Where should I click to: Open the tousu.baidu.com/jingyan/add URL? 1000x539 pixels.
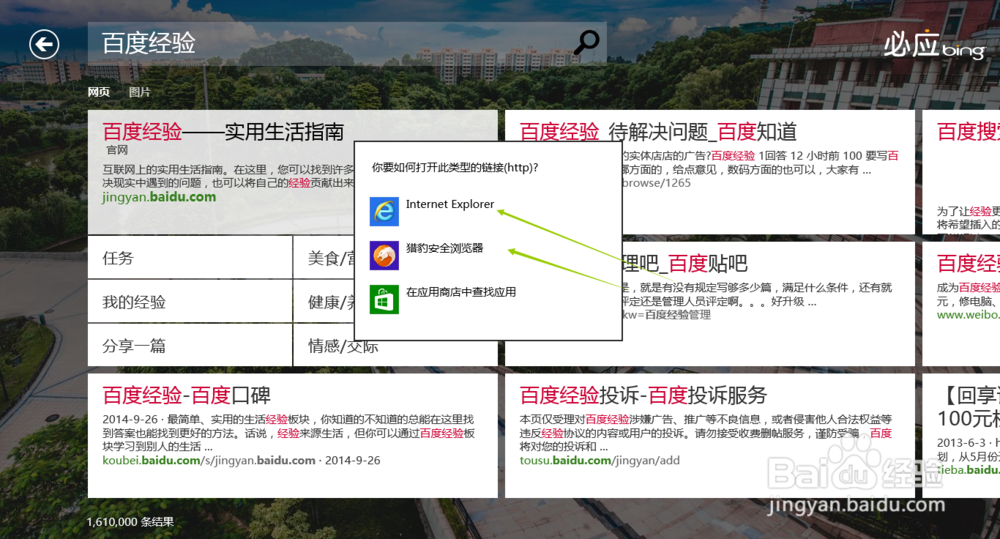pyautogui.click(x=599, y=461)
